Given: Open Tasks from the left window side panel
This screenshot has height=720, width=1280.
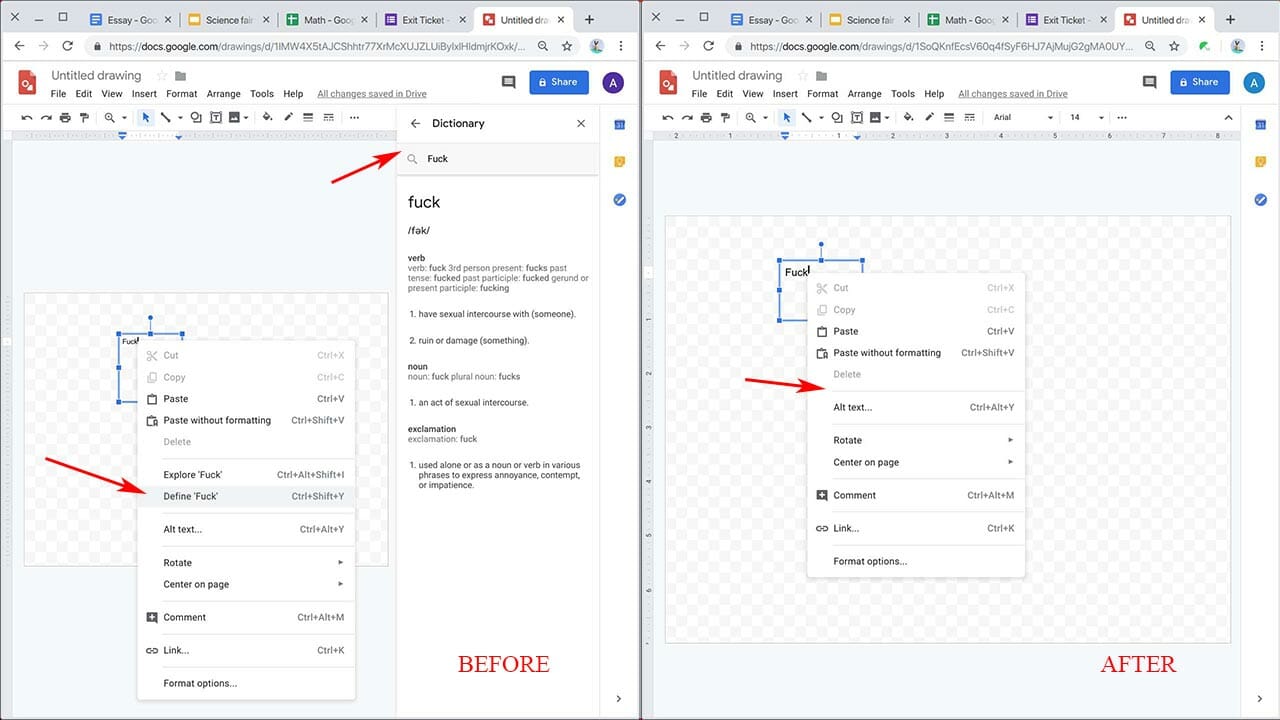Looking at the screenshot, I should tap(619, 200).
